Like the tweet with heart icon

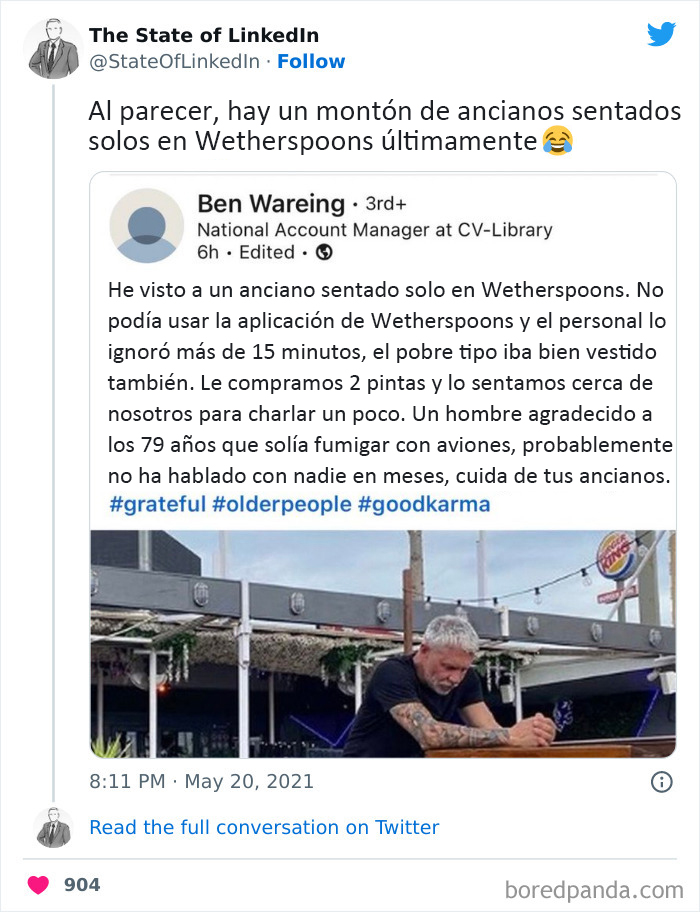(x=38, y=885)
